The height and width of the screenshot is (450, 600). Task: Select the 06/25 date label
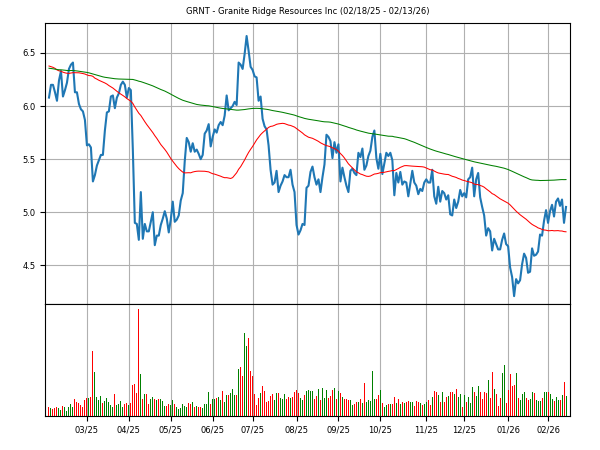(x=213, y=429)
